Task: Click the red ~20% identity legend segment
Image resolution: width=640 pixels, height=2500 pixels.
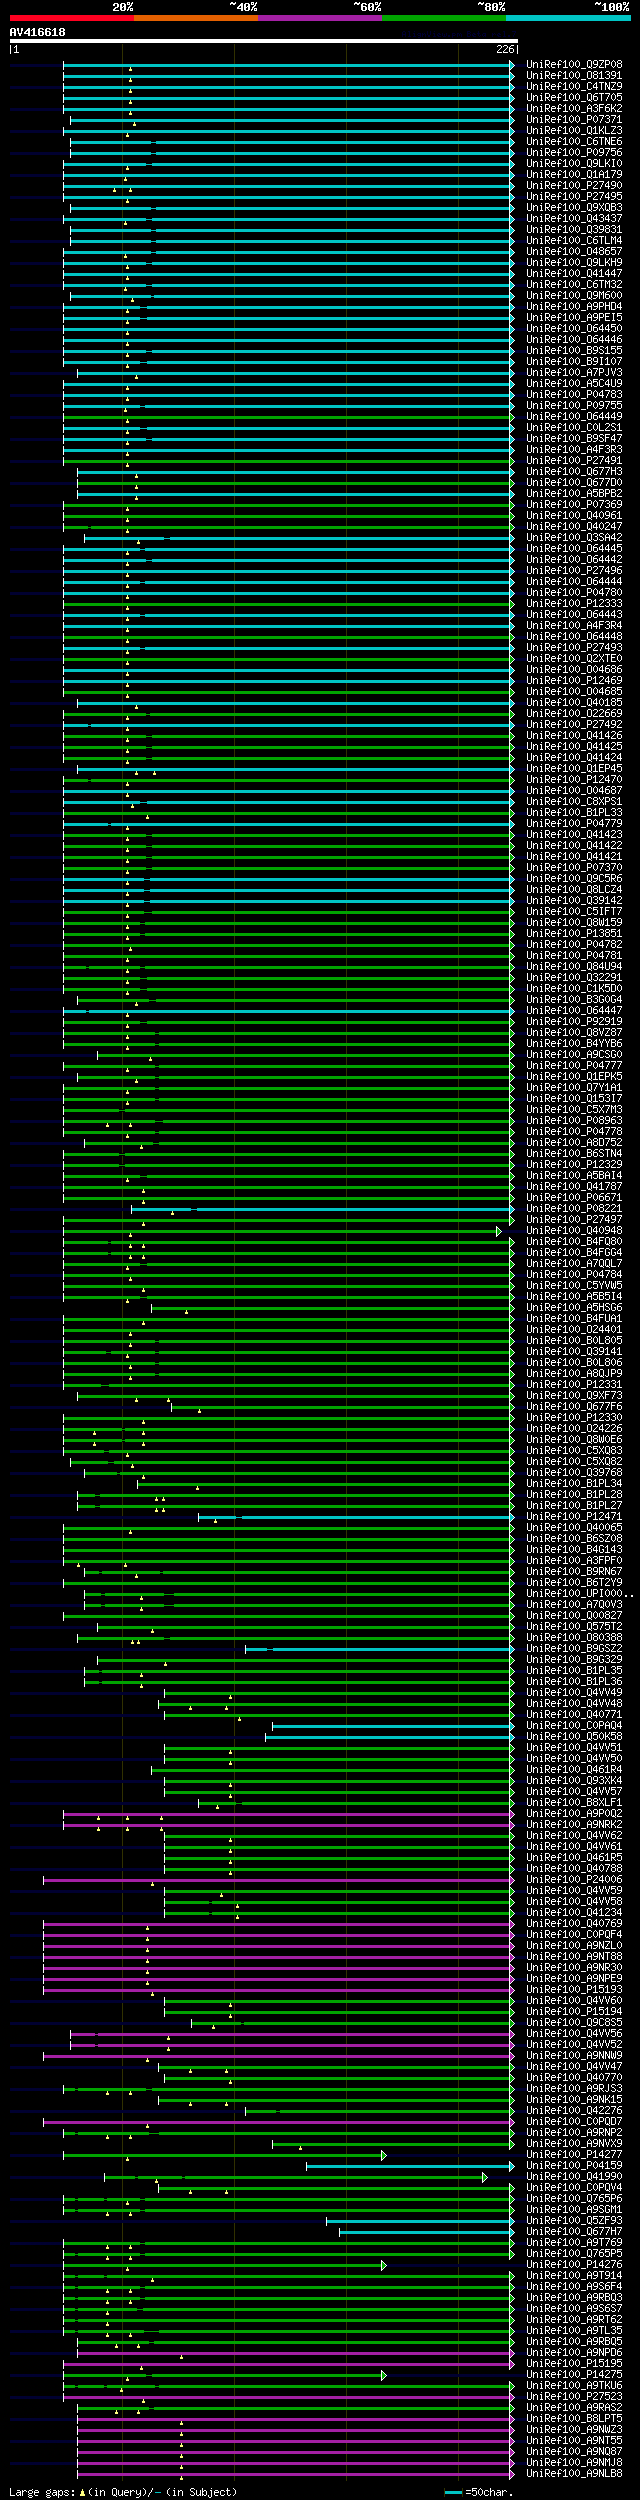Action: point(72,18)
